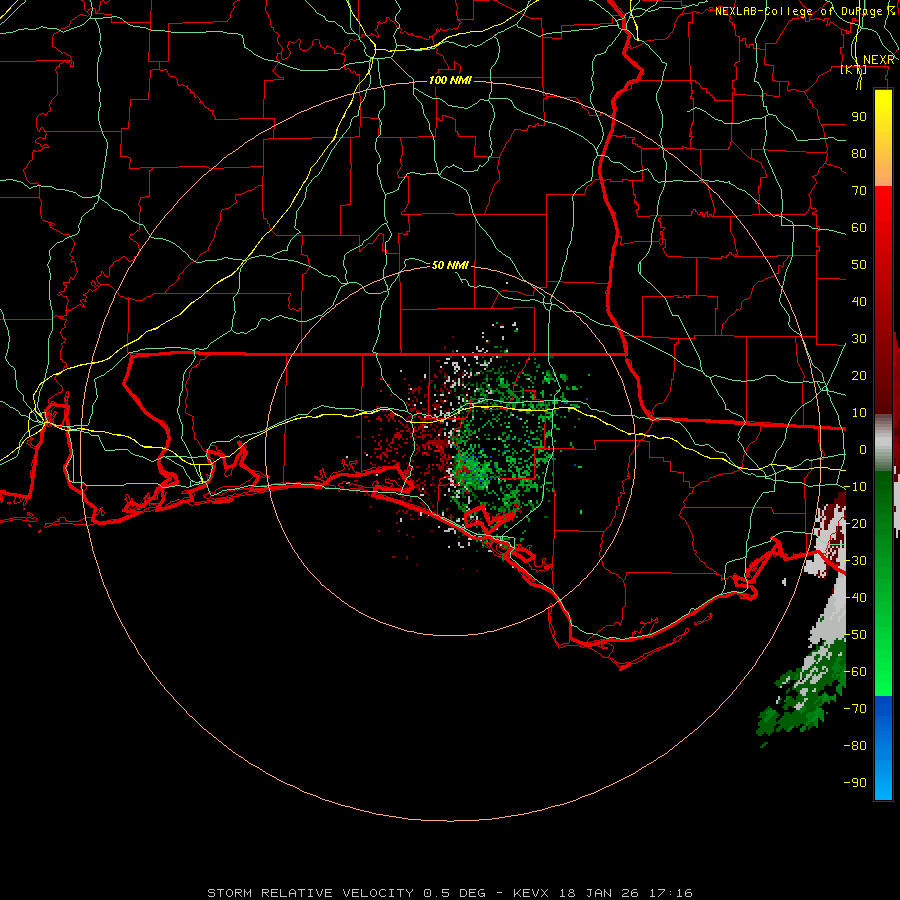This screenshot has height=900, width=900.
Task: Click the "KEVX" radar site identifier
Action: click(530, 893)
